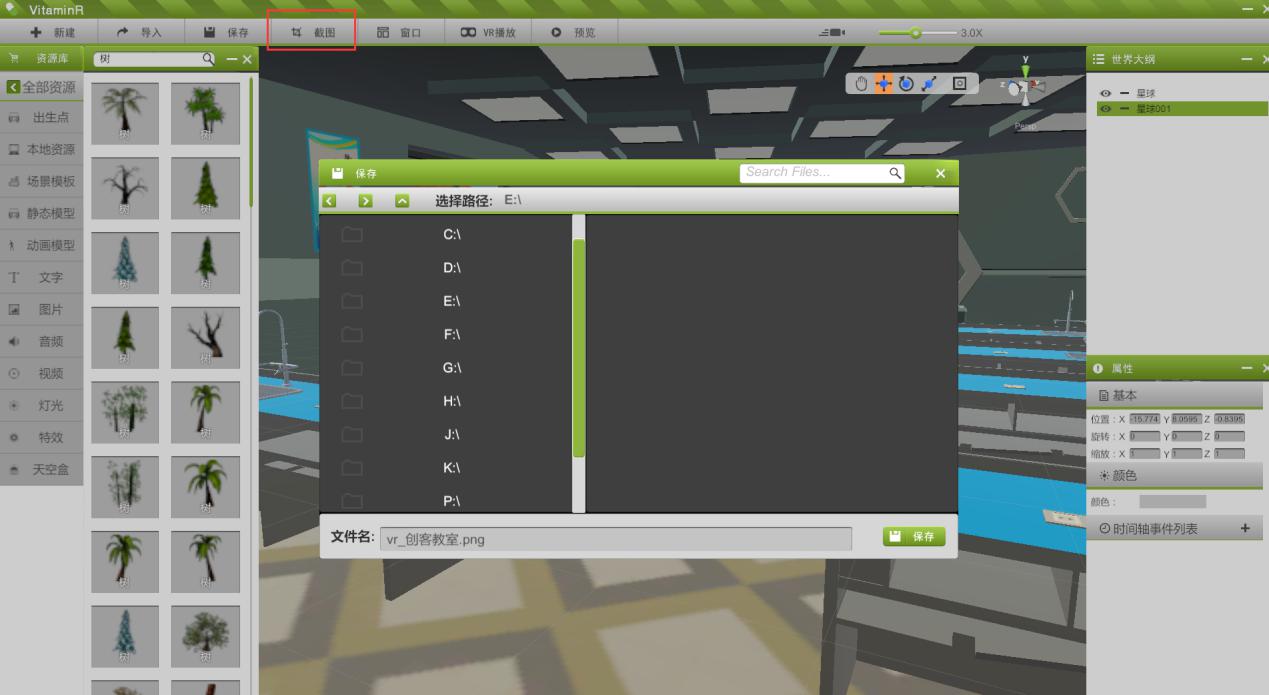Click the frame selection tool icon
Image resolution: width=1269 pixels, height=695 pixels.
coord(959,84)
